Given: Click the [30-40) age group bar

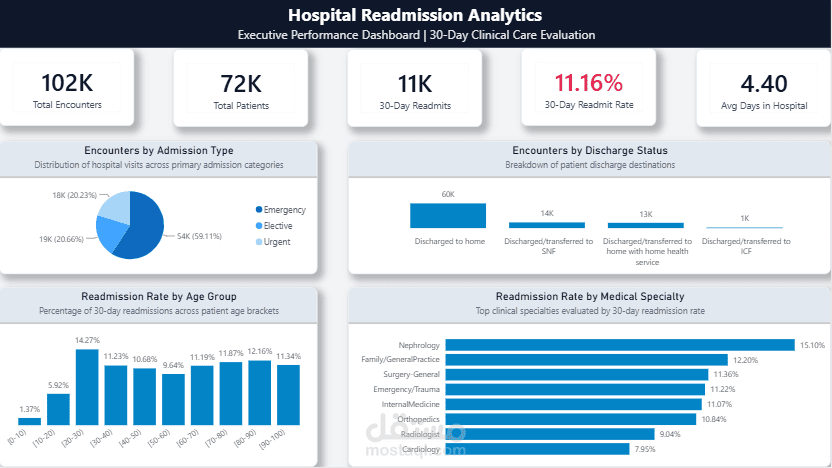Looking at the screenshot, I should tap(116, 395).
